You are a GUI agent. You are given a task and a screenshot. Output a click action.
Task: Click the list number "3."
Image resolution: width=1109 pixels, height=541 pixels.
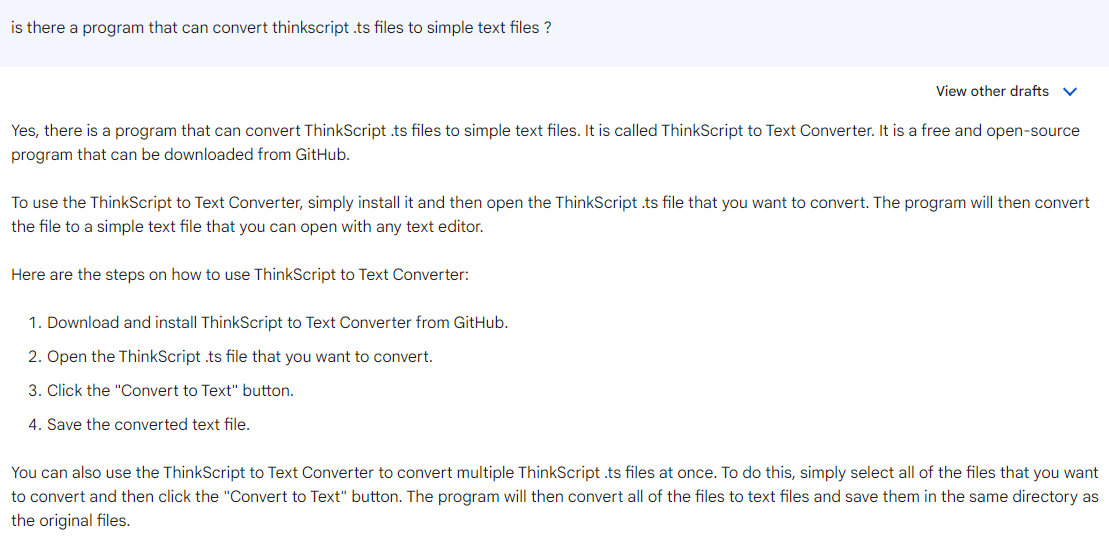click(x=35, y=390)
